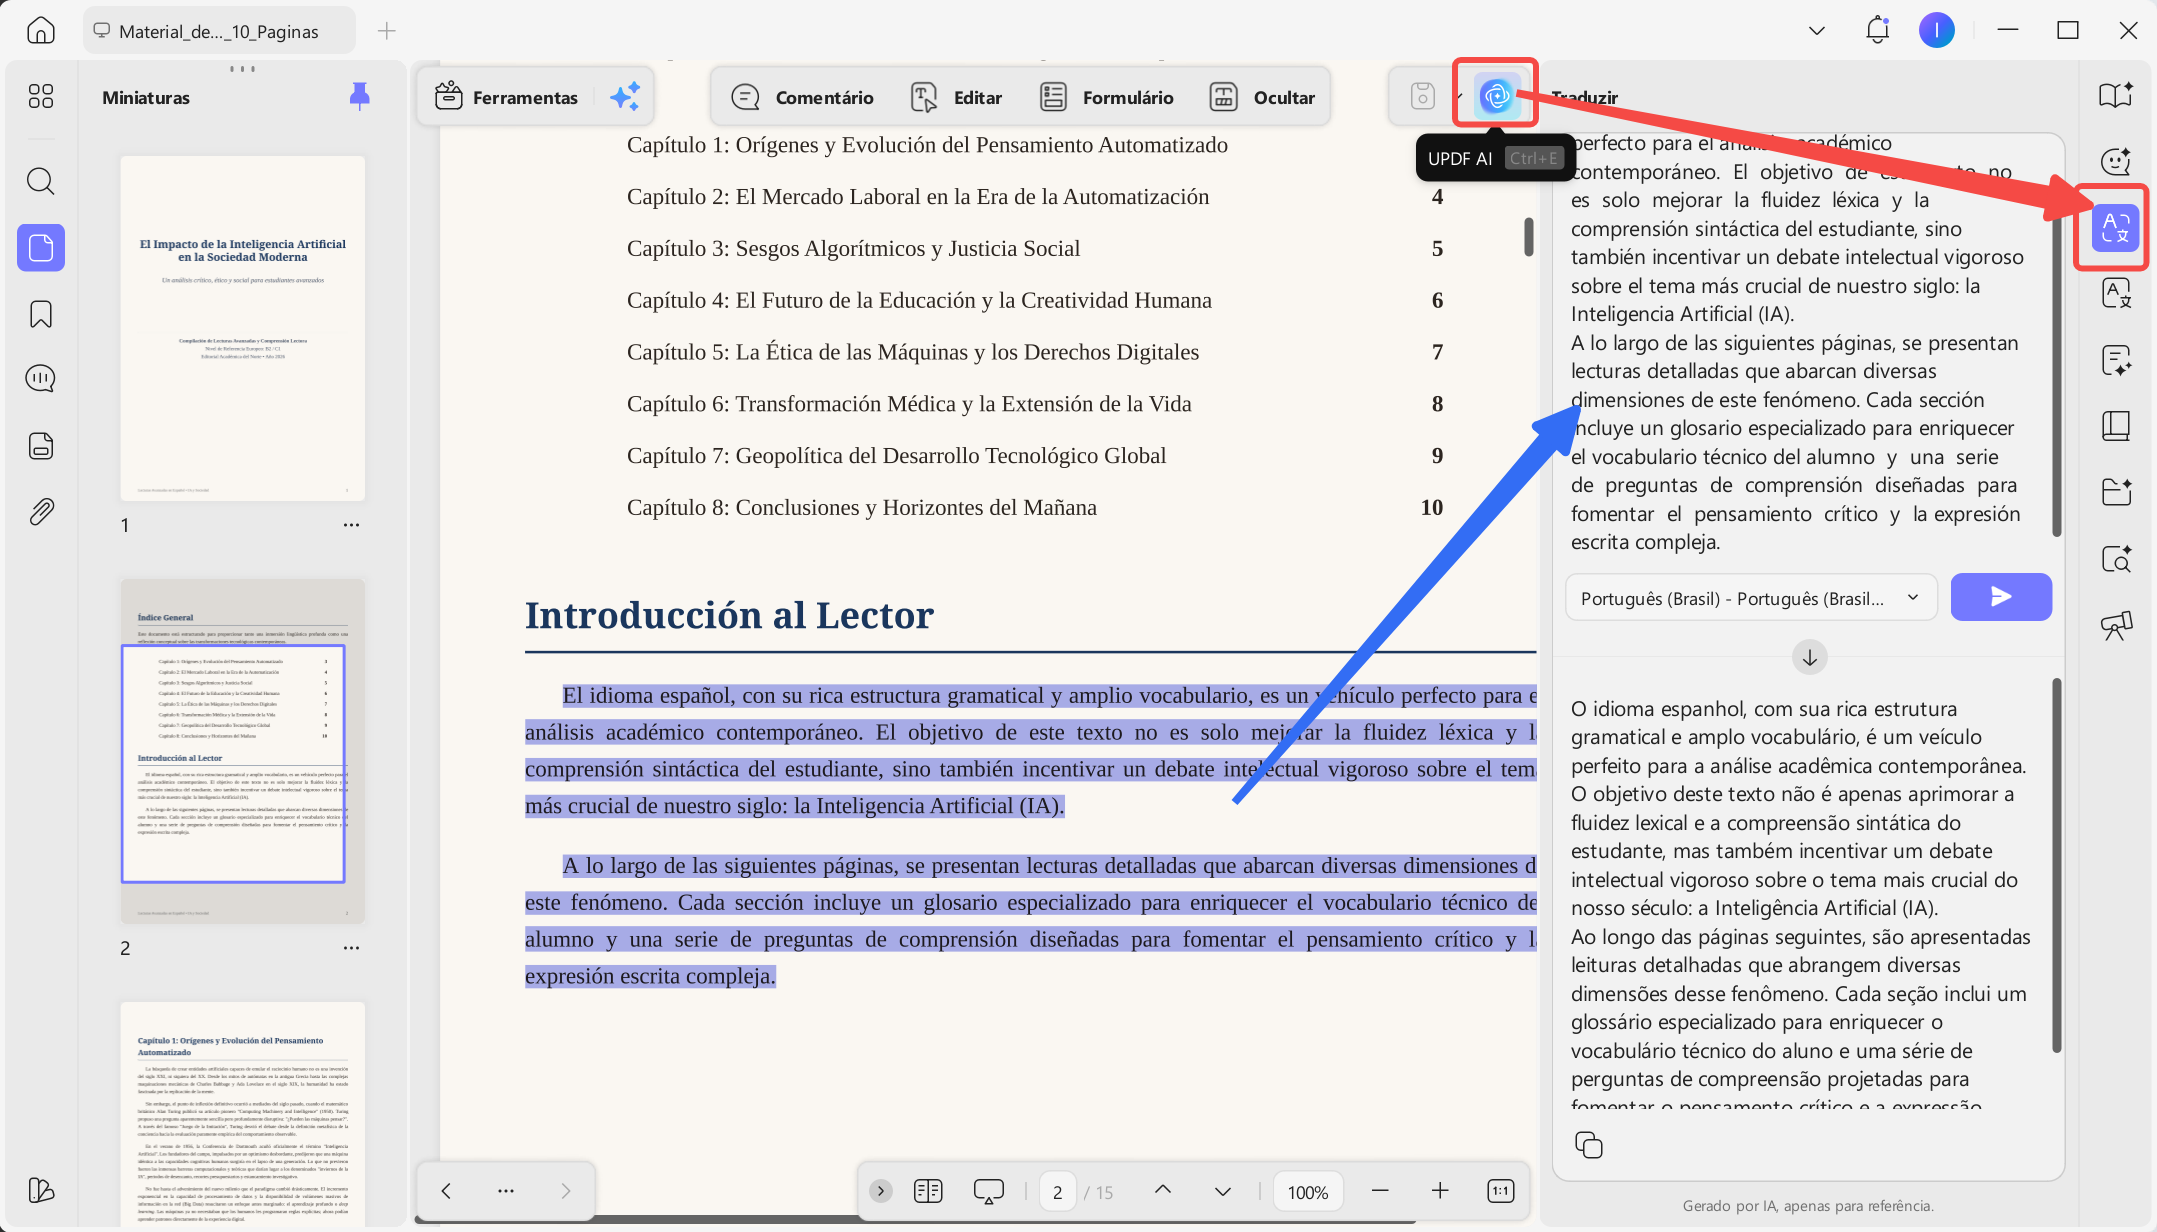Go to the Home screen icon
Screen dimensions: 2157x1232
tap(40, 30)
